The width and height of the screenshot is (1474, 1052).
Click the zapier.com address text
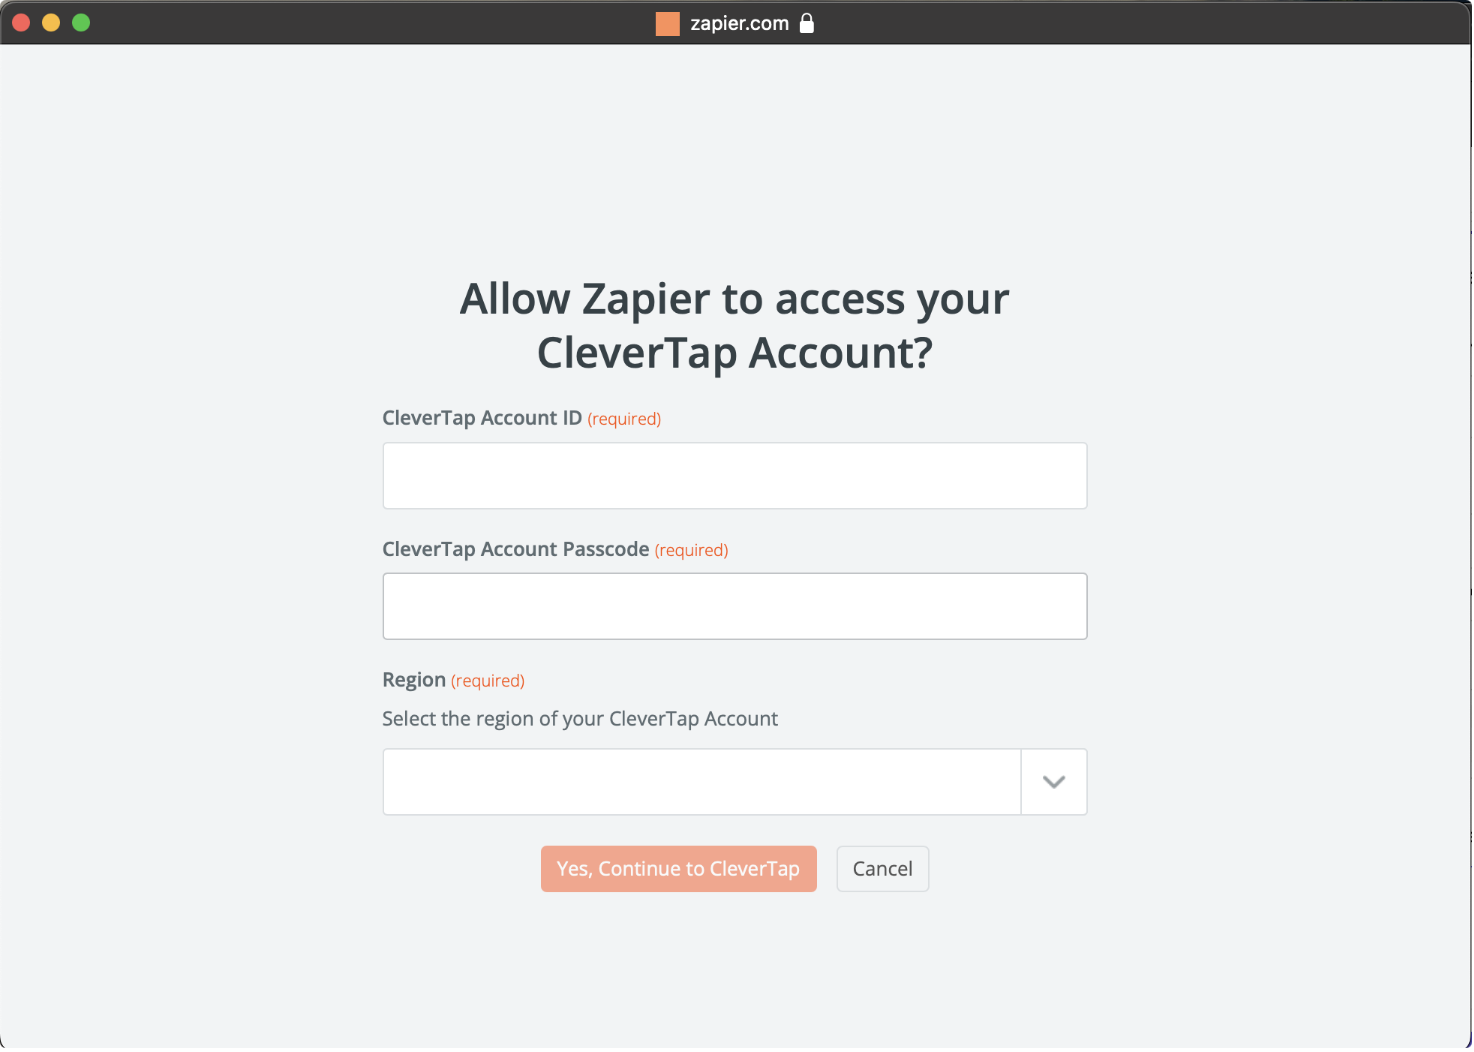pyautogui.click(x=739, y=22)
